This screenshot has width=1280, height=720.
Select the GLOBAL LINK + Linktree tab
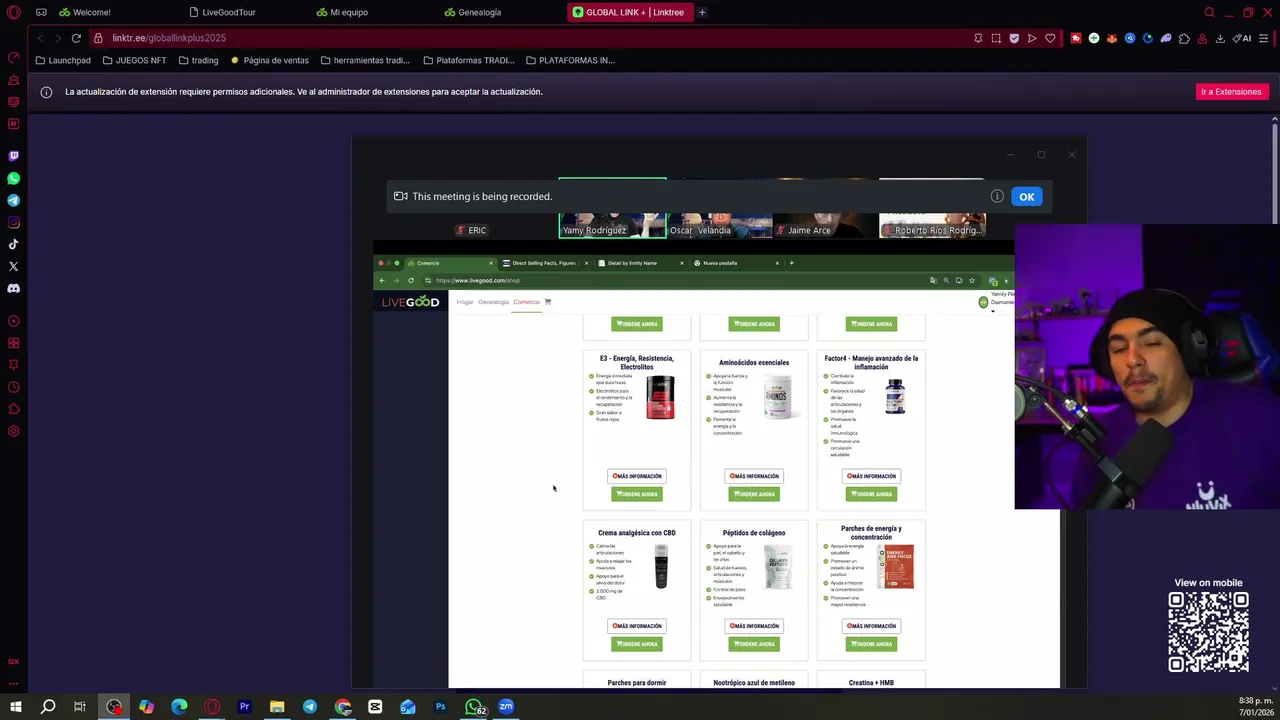[630, 12]
